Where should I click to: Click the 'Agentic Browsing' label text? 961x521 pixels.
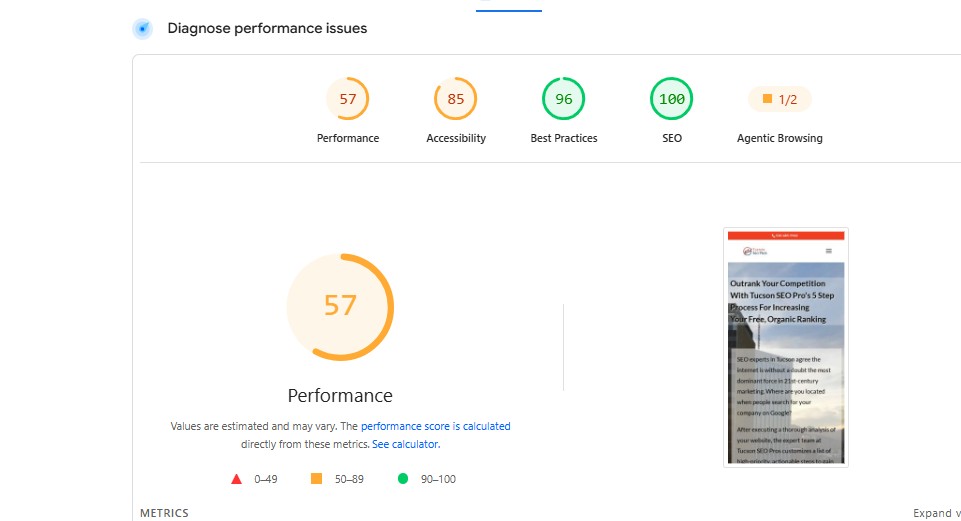coord(780,139)
